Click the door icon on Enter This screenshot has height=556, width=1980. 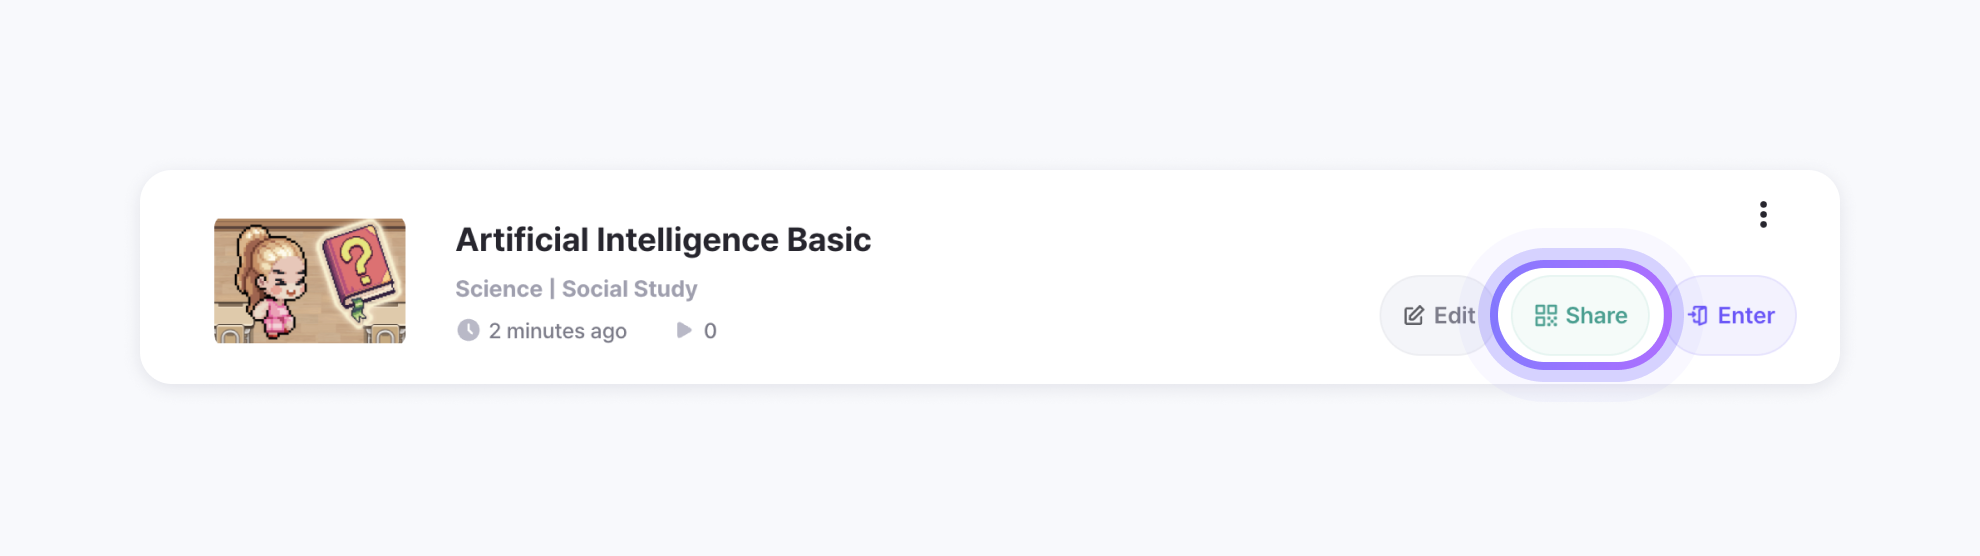1698,316
